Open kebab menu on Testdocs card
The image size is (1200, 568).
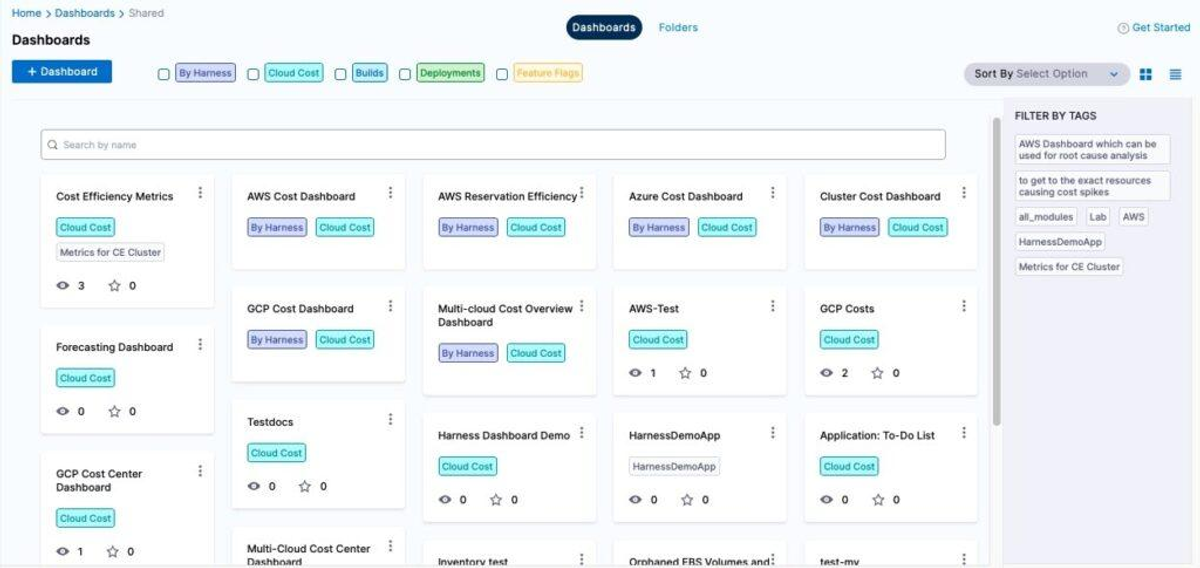(x=390, y=419)
